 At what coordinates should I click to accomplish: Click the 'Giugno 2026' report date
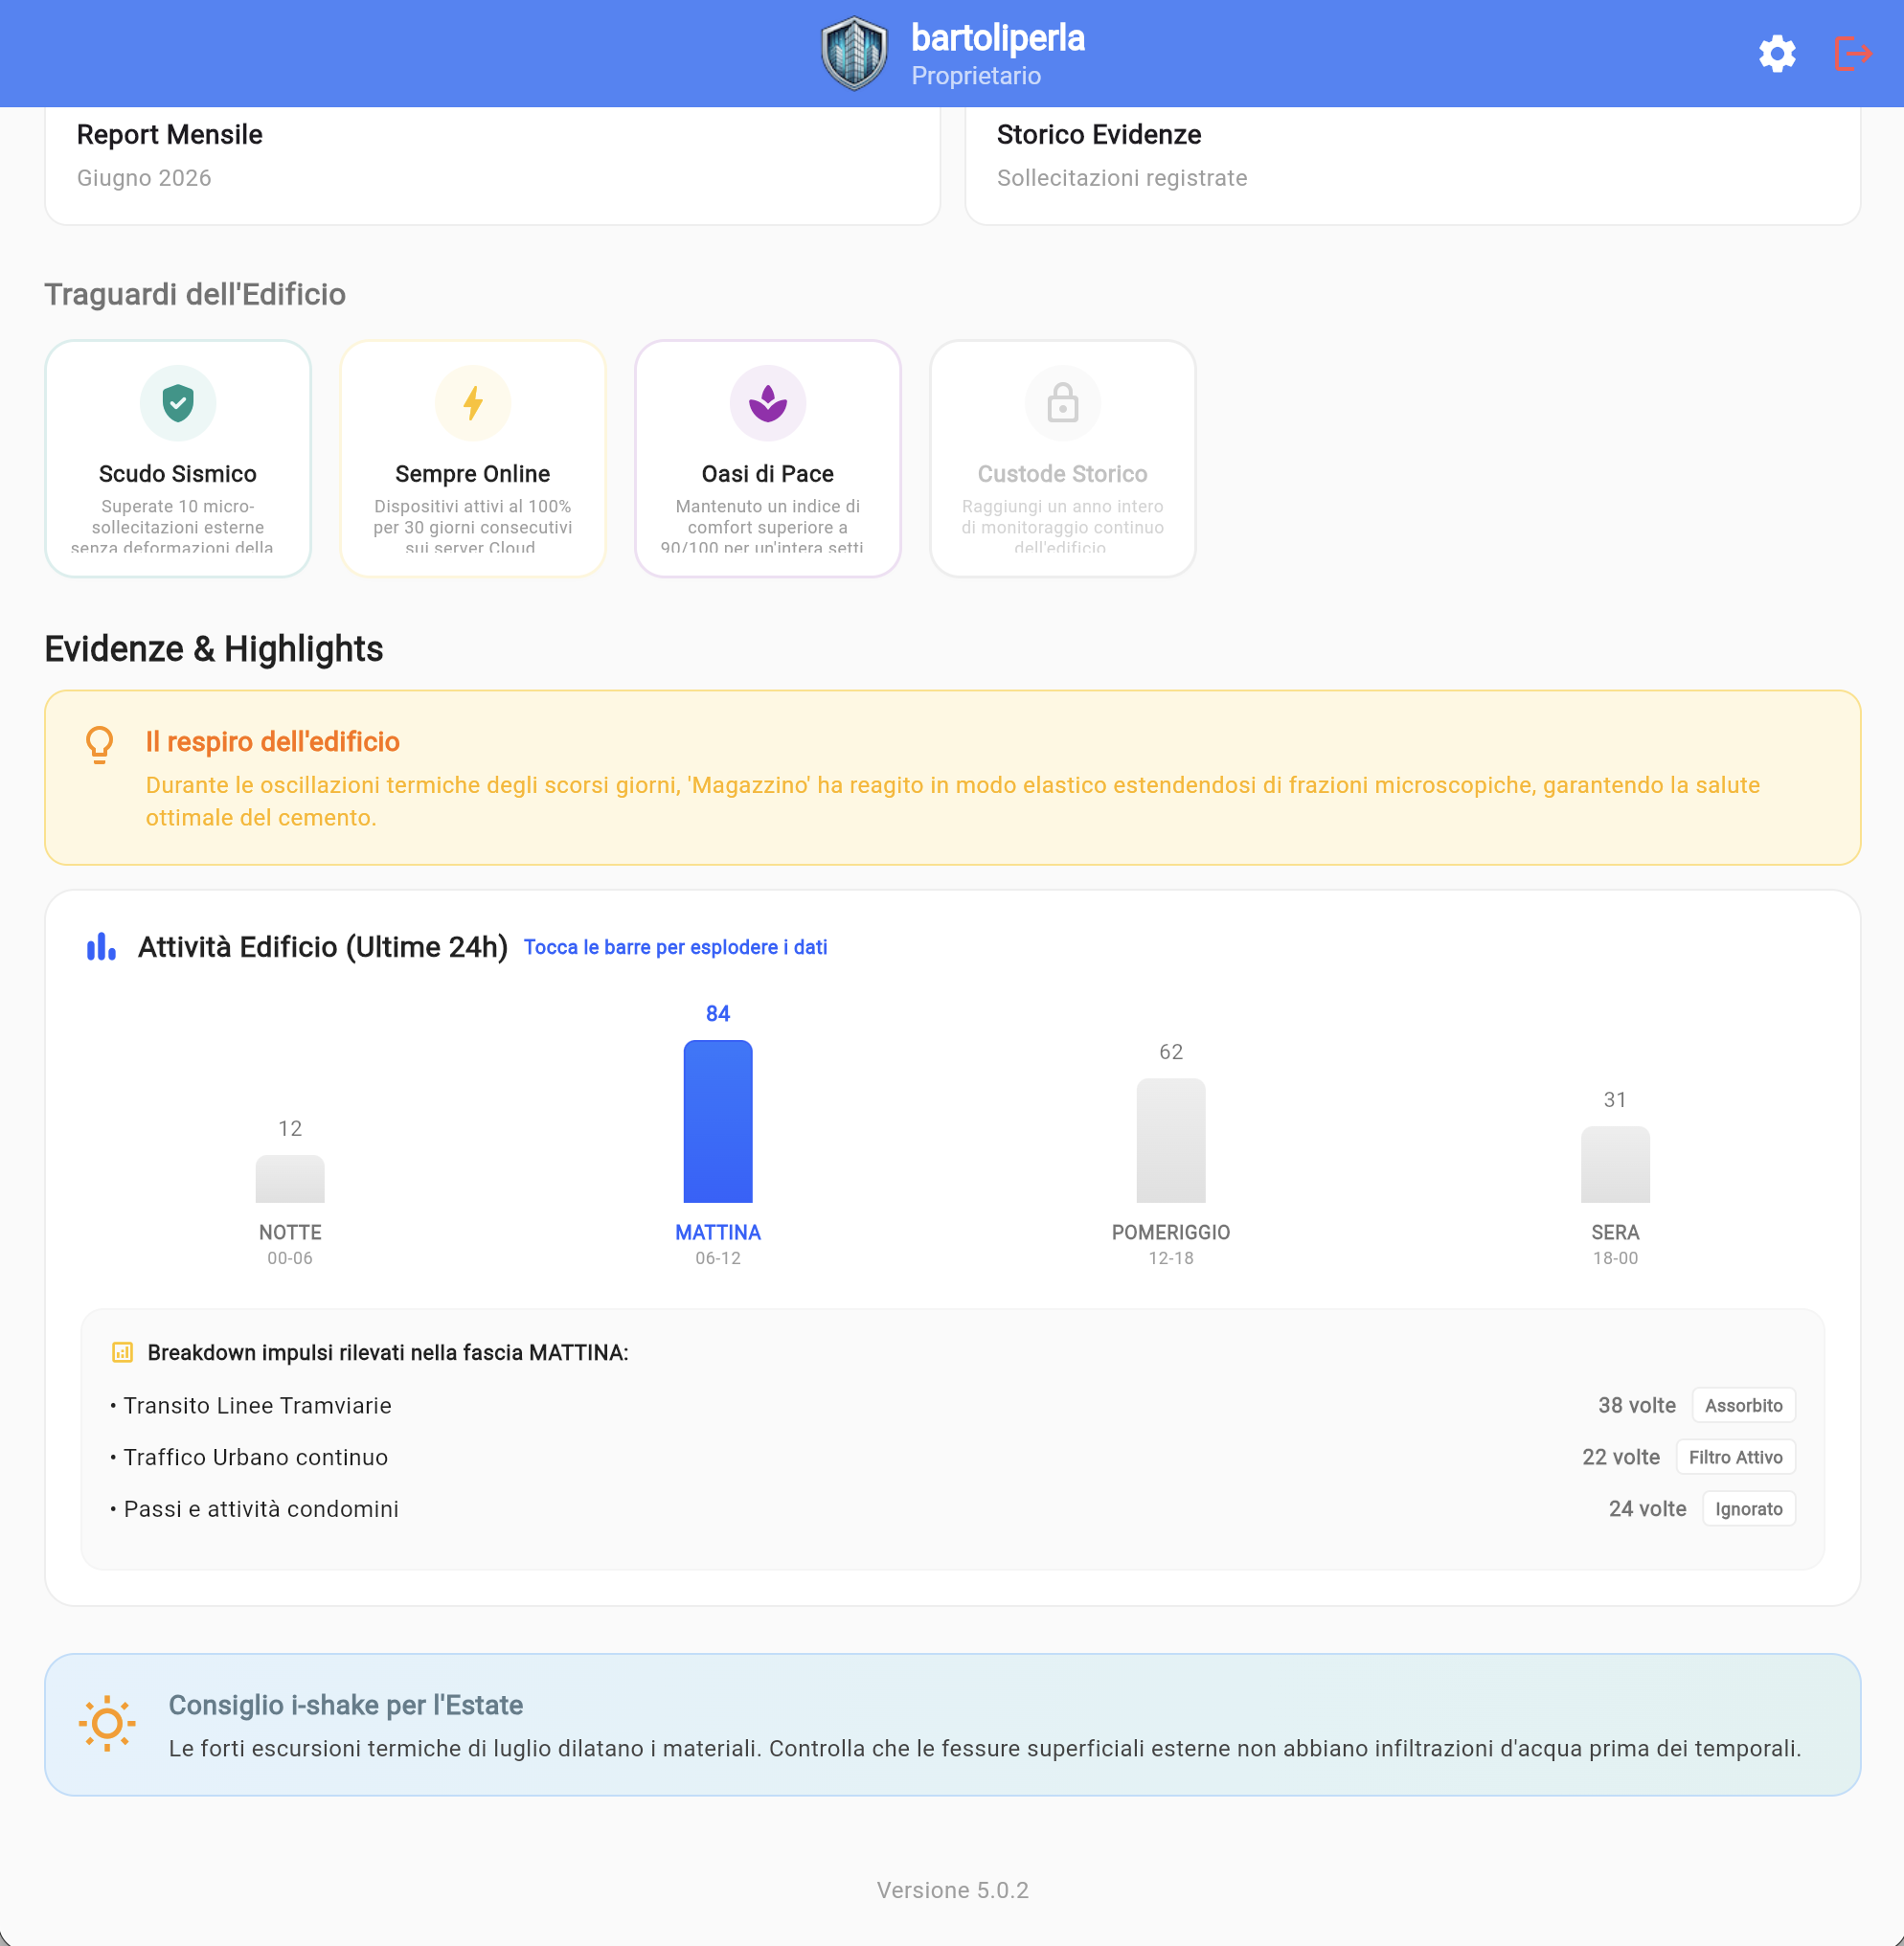click(144, 178)
